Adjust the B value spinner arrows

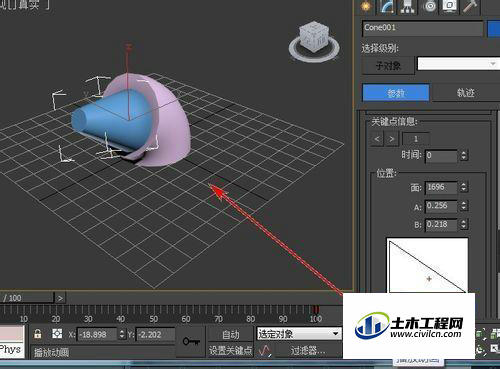(464, 225)
